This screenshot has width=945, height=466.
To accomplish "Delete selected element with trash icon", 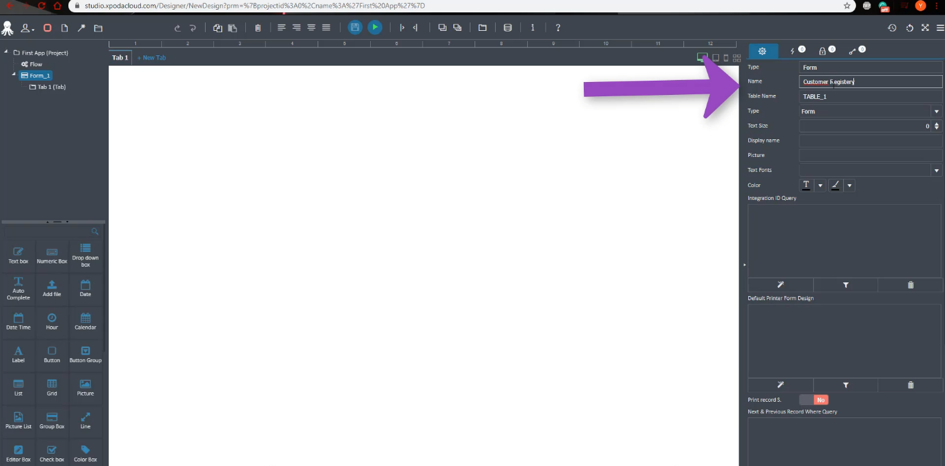I will pos(258,28).
